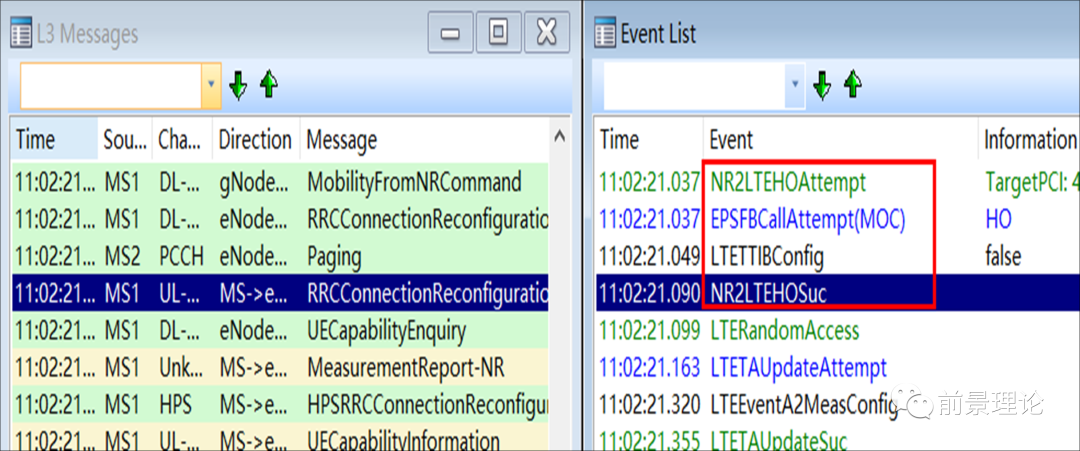This screenshot has height=451, width=1080.
Task: Click green down arrow in L3 Messages
Action: (238, 86)
